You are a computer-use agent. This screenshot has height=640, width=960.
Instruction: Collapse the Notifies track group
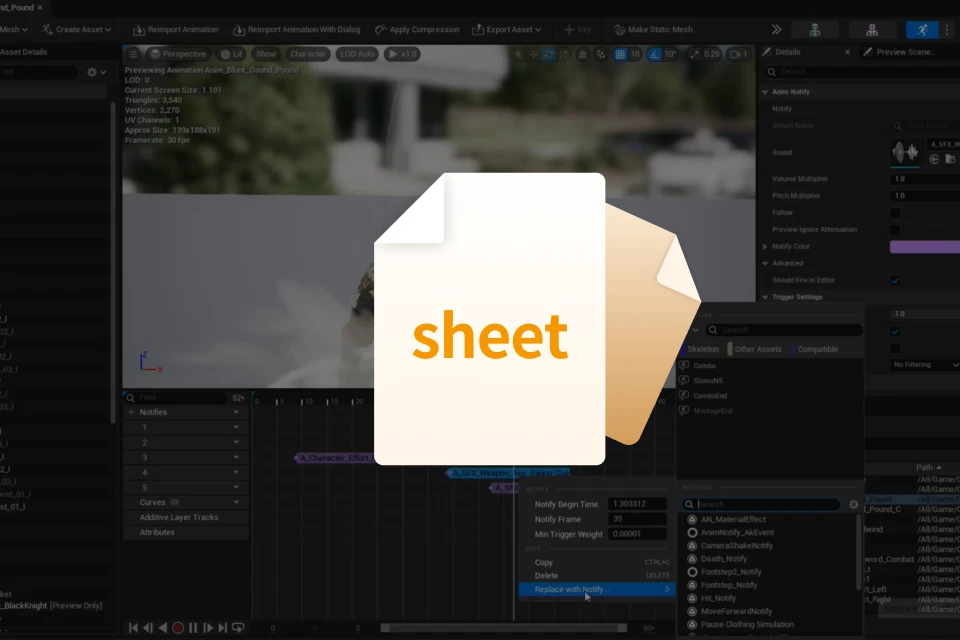pos(131,413)
